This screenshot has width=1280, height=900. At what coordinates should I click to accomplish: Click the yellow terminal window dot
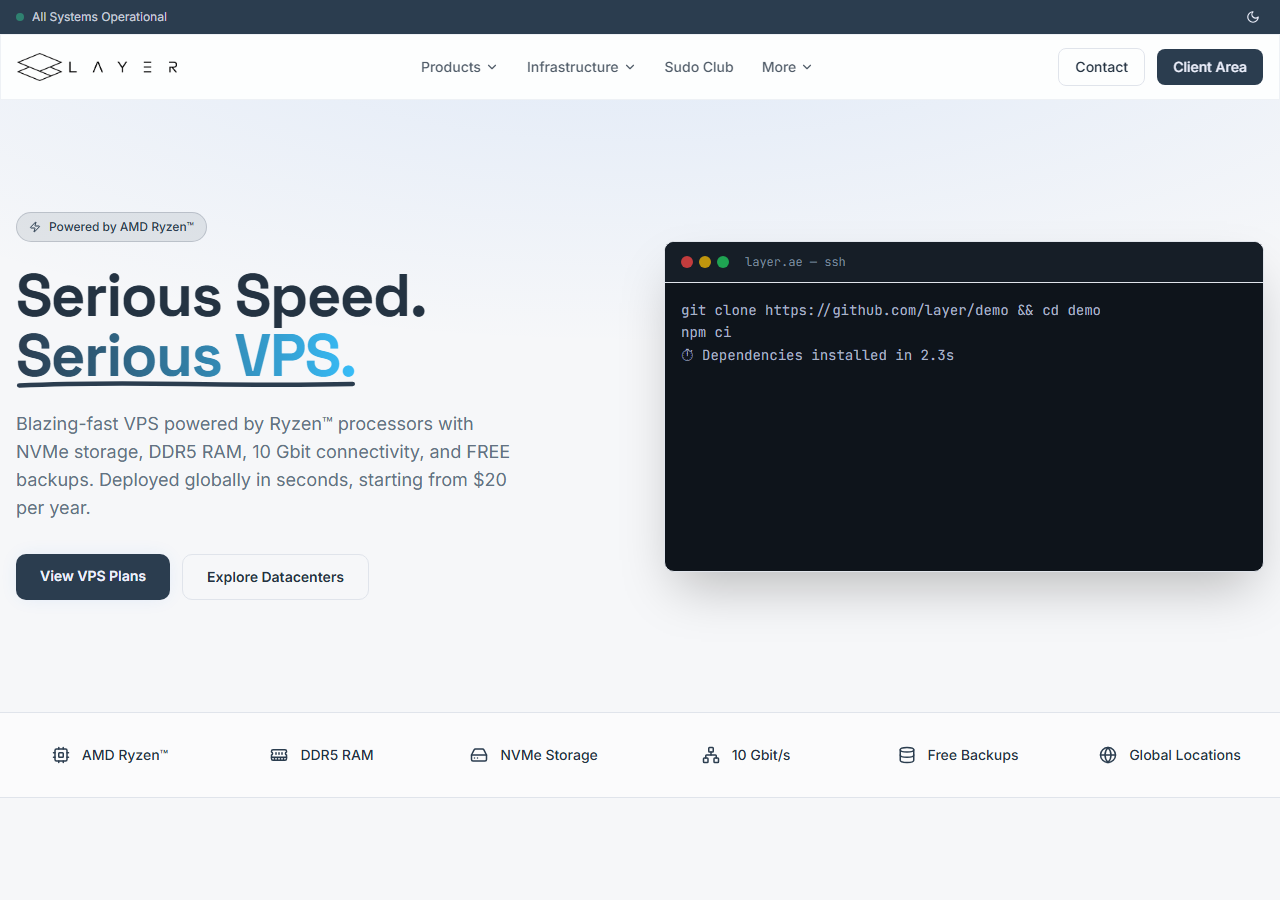pos(705,262)
